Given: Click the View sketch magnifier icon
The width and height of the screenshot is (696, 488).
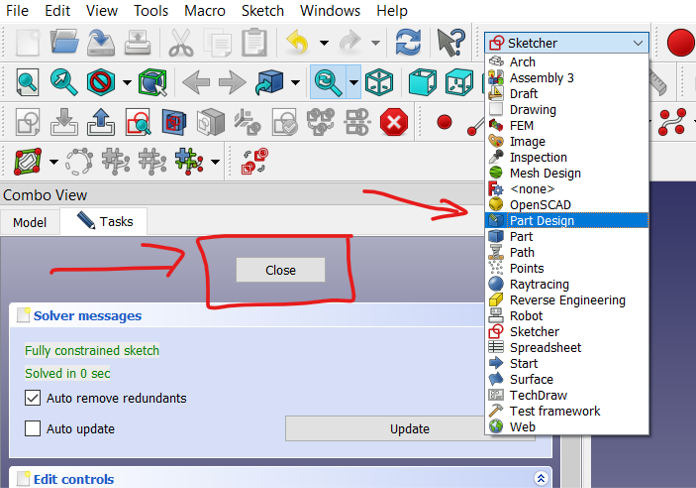Looking at the screenshot, I should [x=138, y=122].
